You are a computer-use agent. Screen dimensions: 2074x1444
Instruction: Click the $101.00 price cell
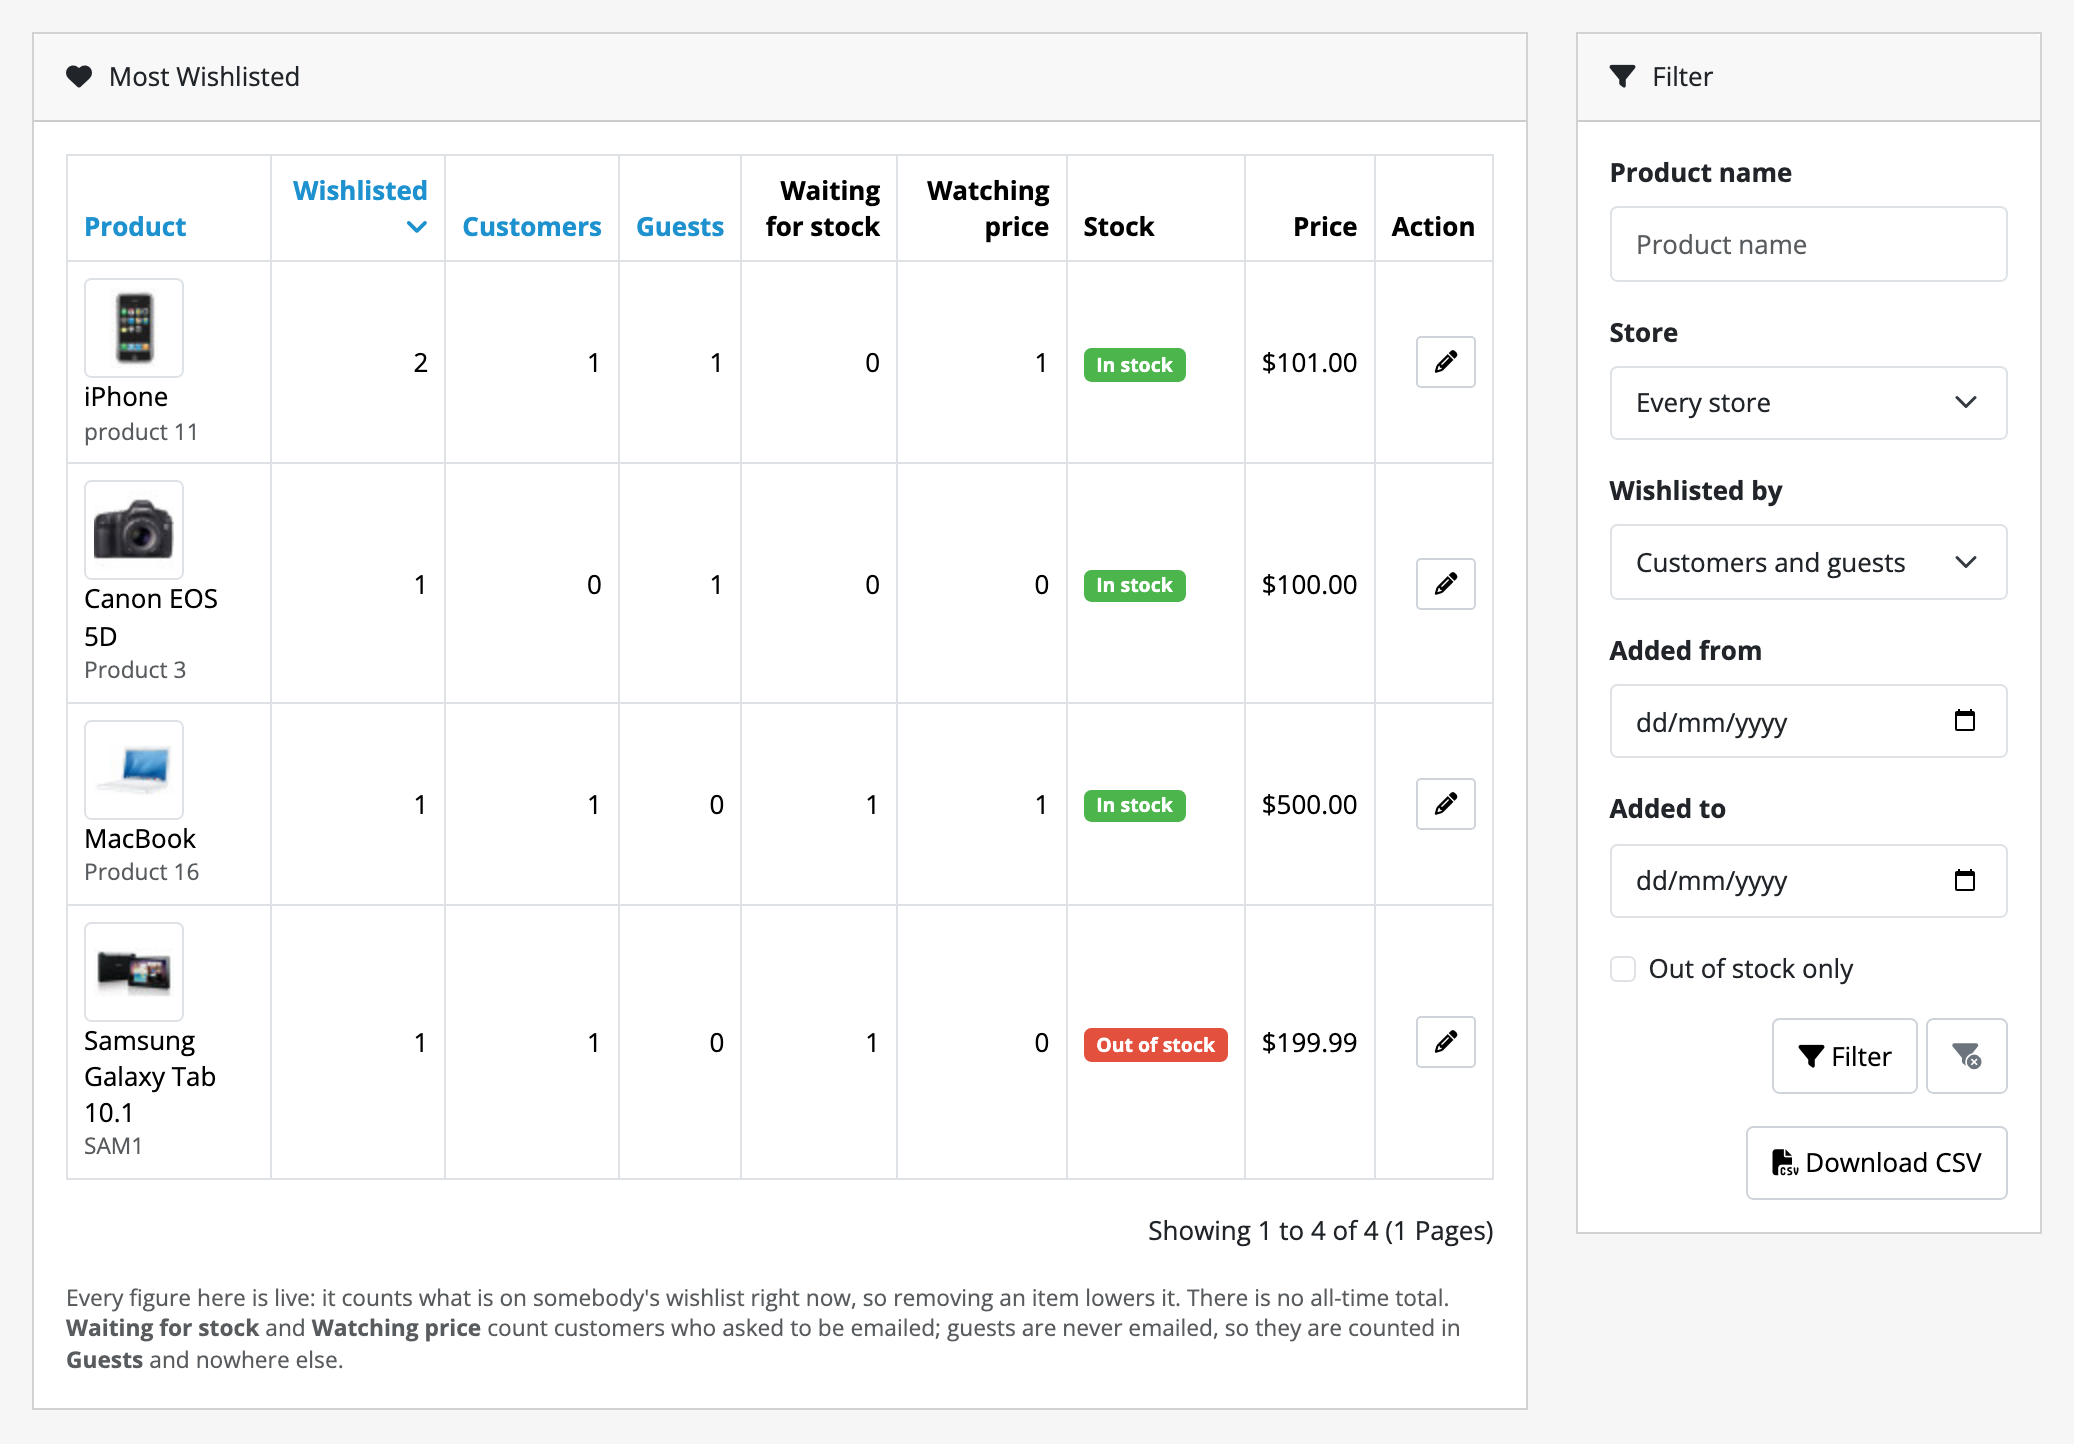point(1309,363)
